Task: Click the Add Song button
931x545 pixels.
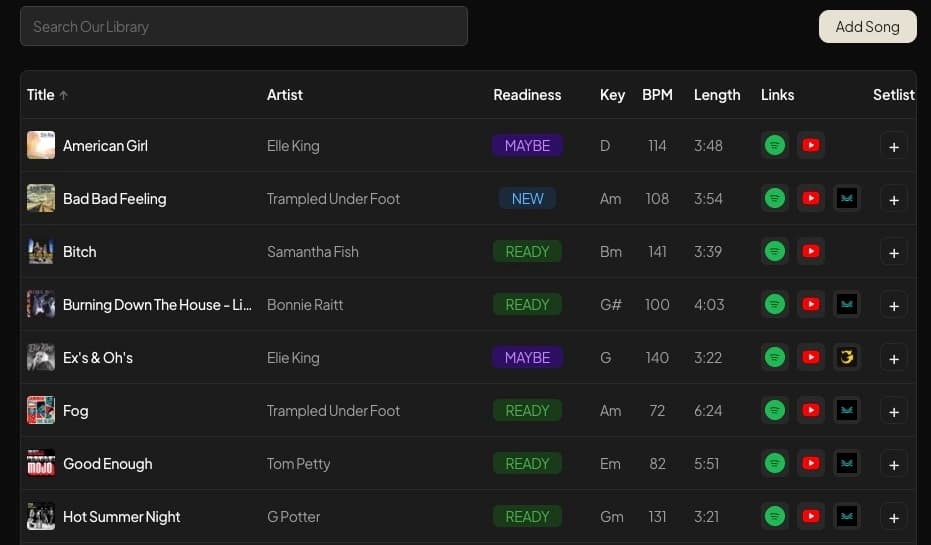Action: (x=867, y=27)
